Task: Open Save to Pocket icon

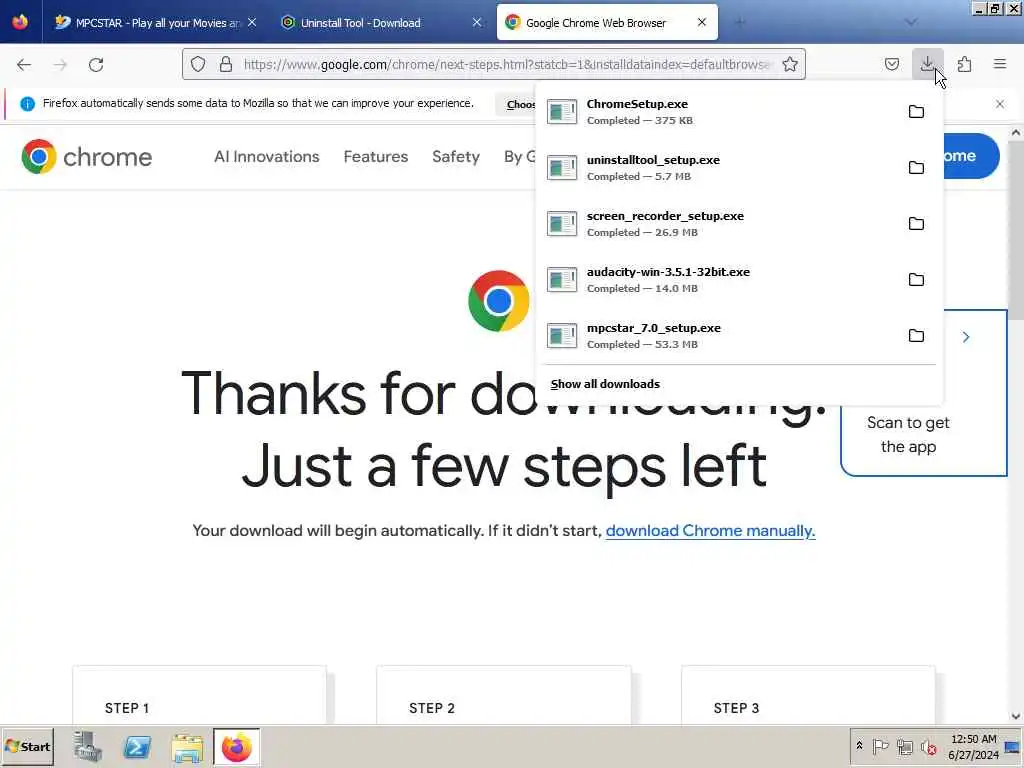Action: (891, 64)
